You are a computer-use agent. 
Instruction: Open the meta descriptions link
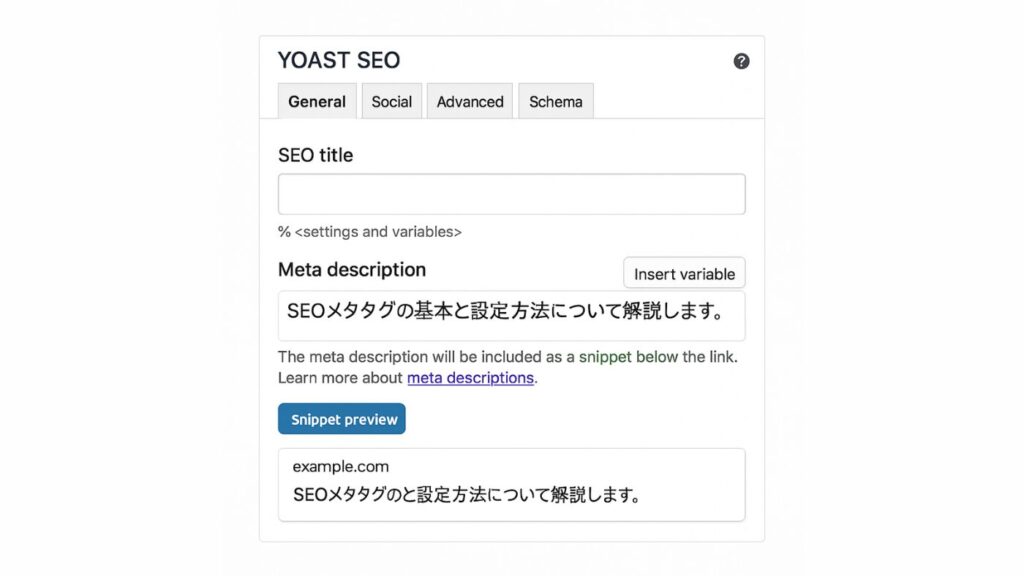pyautogui.click(x=470, y=377)
